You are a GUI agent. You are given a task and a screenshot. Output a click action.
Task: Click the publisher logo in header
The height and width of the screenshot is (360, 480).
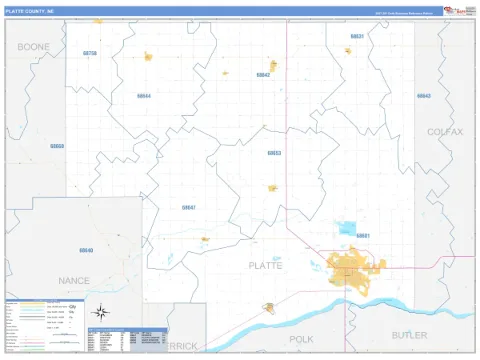coord(459,11)
